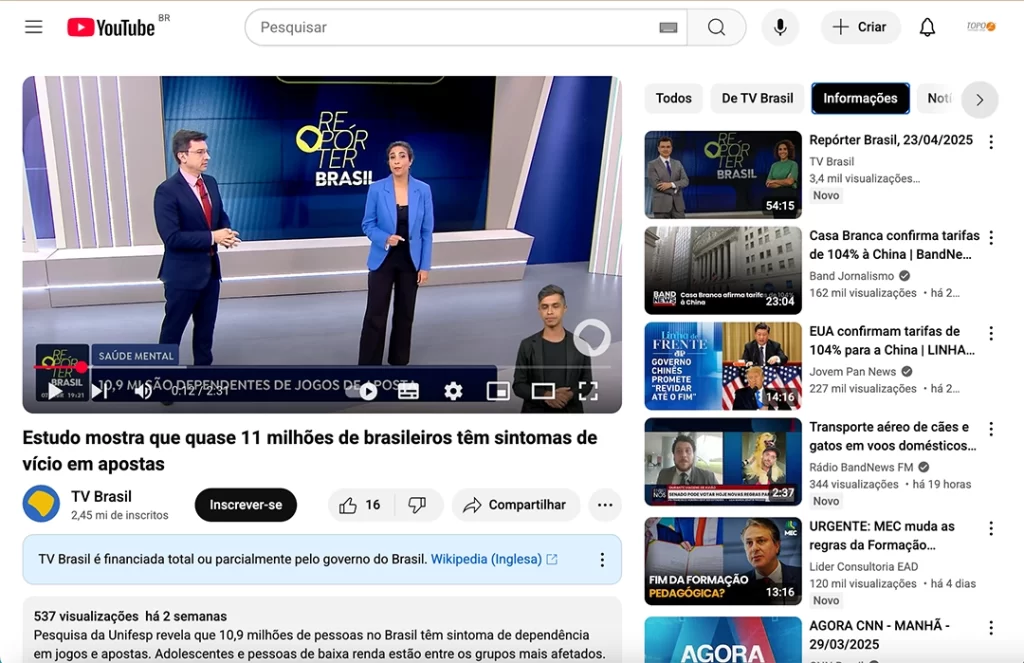
Task: Open options for the TV Brasil funding notice
Action: click(x=602, y=560)
